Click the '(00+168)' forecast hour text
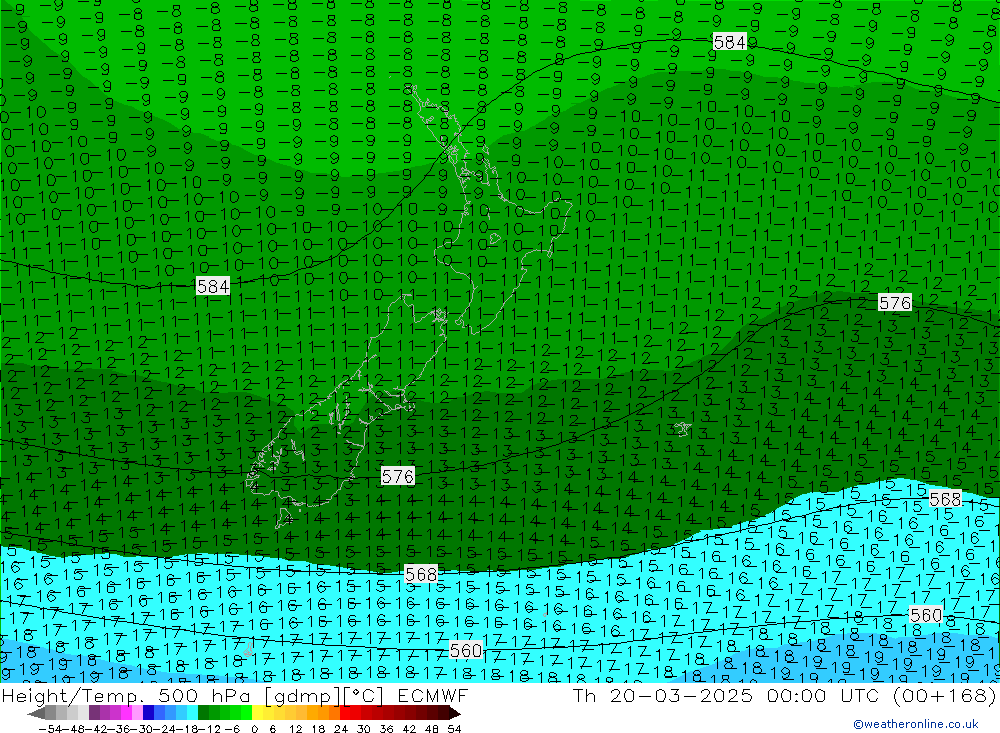The width and height of the screenshot is (1000, 733). pyautogui.click(x=945, y=695)
